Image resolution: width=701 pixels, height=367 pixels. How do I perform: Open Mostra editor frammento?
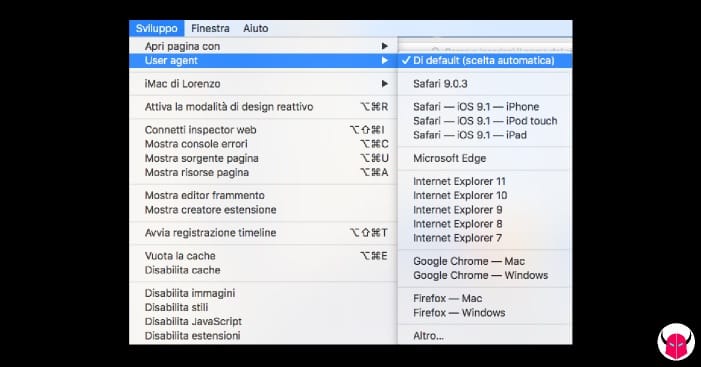pos(263,195)
